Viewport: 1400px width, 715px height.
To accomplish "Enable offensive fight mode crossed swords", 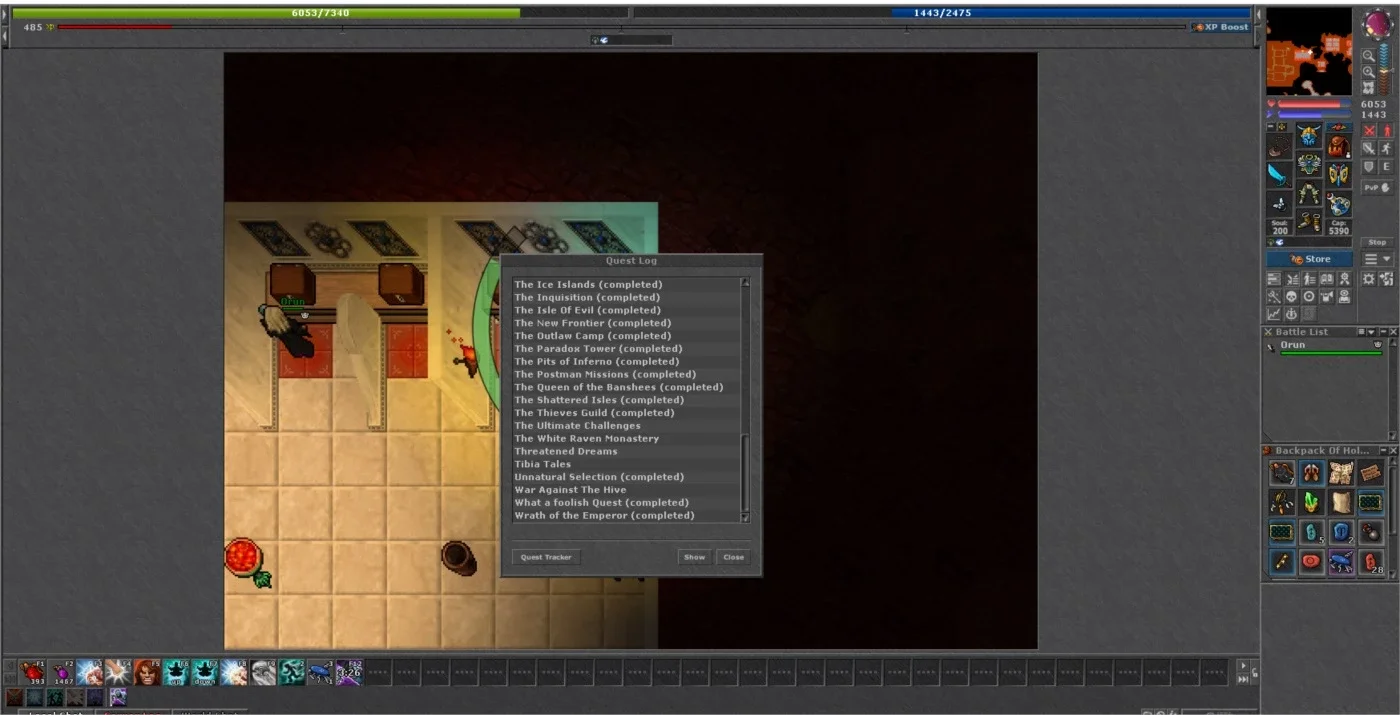I will point(1369,131).
